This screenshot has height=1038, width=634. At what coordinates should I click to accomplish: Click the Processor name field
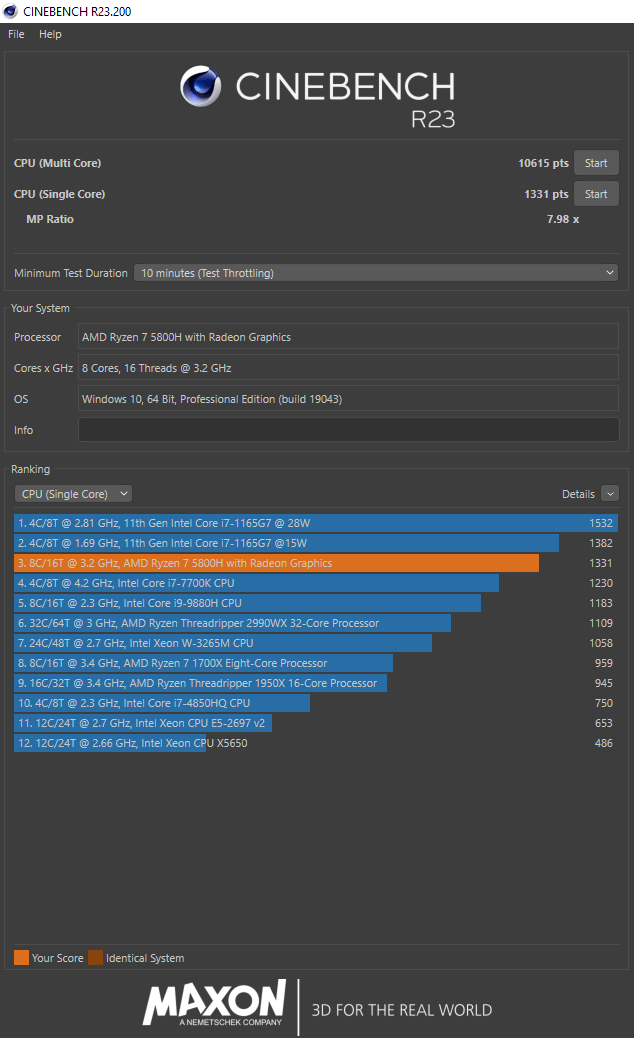coord(348,337)
